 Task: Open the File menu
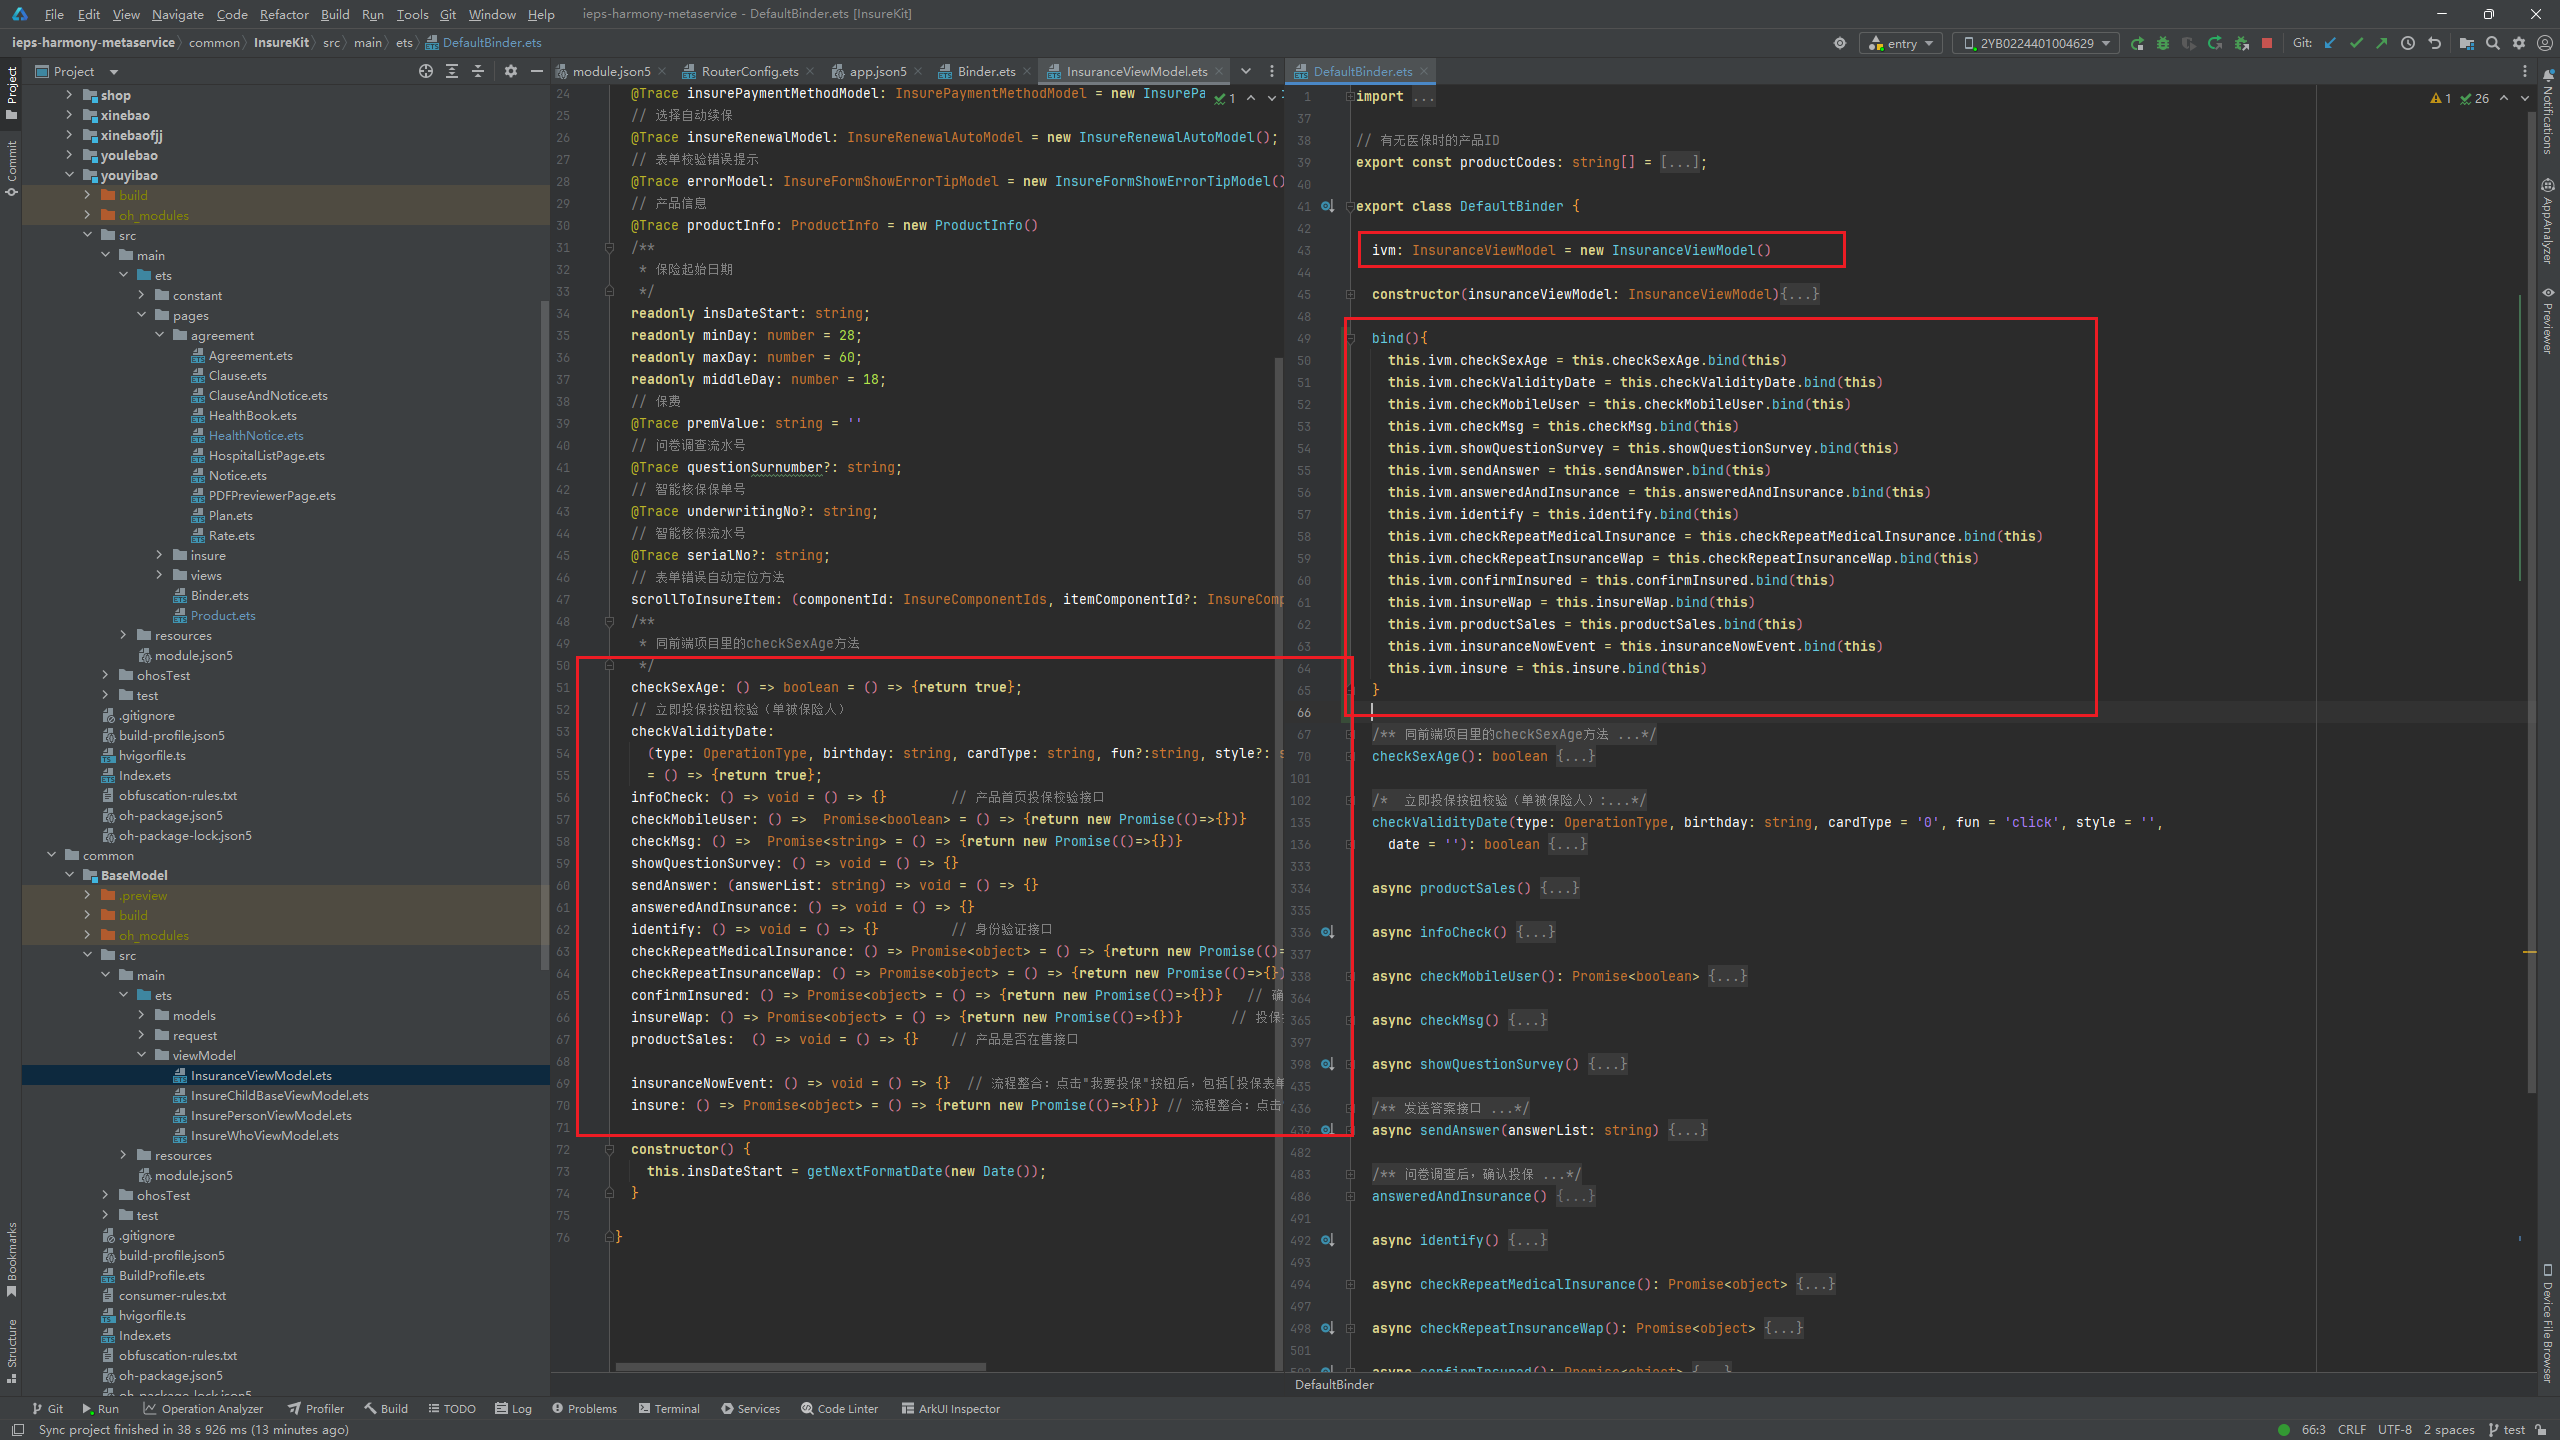pos(54,14)
